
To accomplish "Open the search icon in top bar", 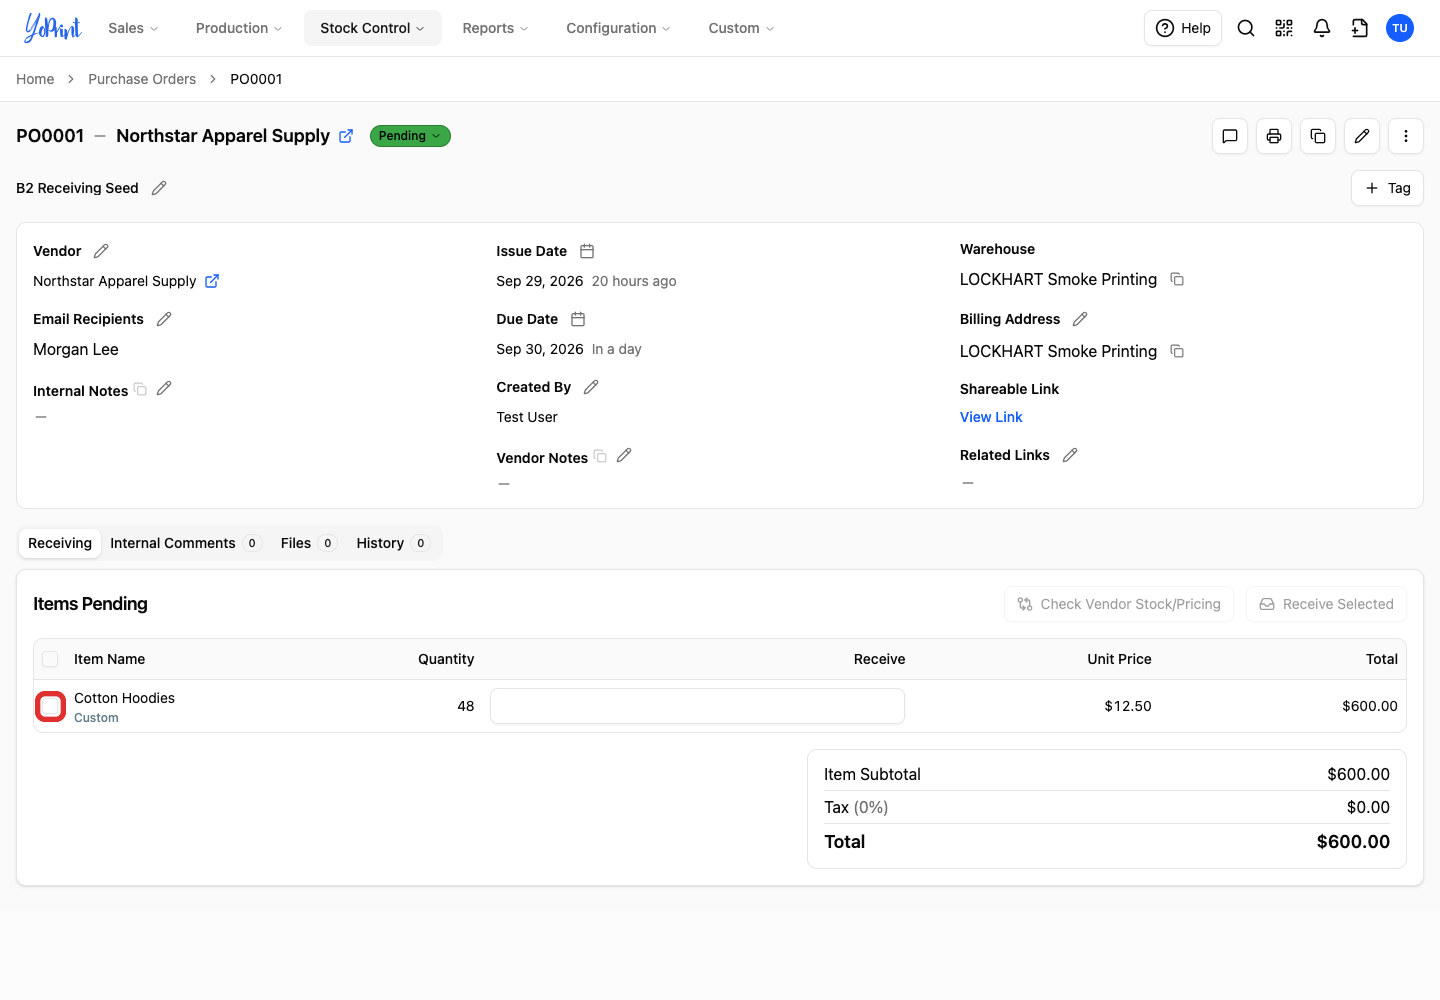I will click(x=1246, y=28).
